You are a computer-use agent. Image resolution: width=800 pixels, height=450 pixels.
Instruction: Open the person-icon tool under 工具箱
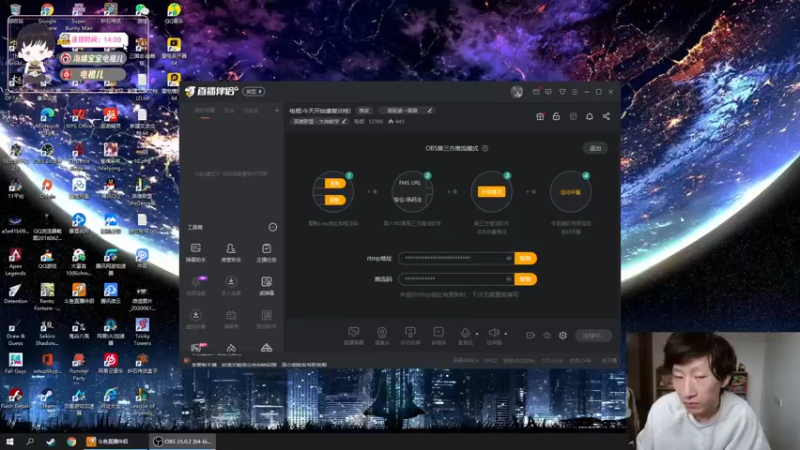tap(231, 253)
